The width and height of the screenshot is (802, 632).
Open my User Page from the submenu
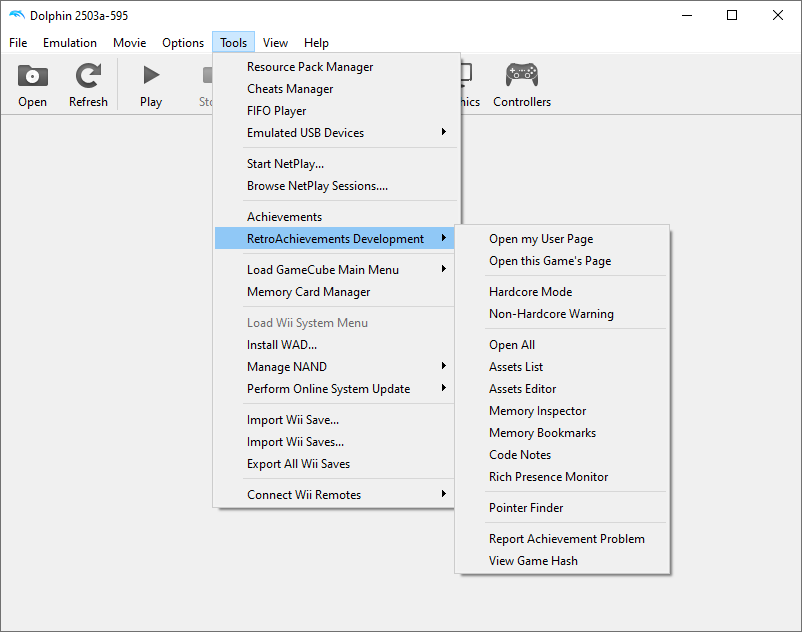pyautogui.click(x=540, y=239)
